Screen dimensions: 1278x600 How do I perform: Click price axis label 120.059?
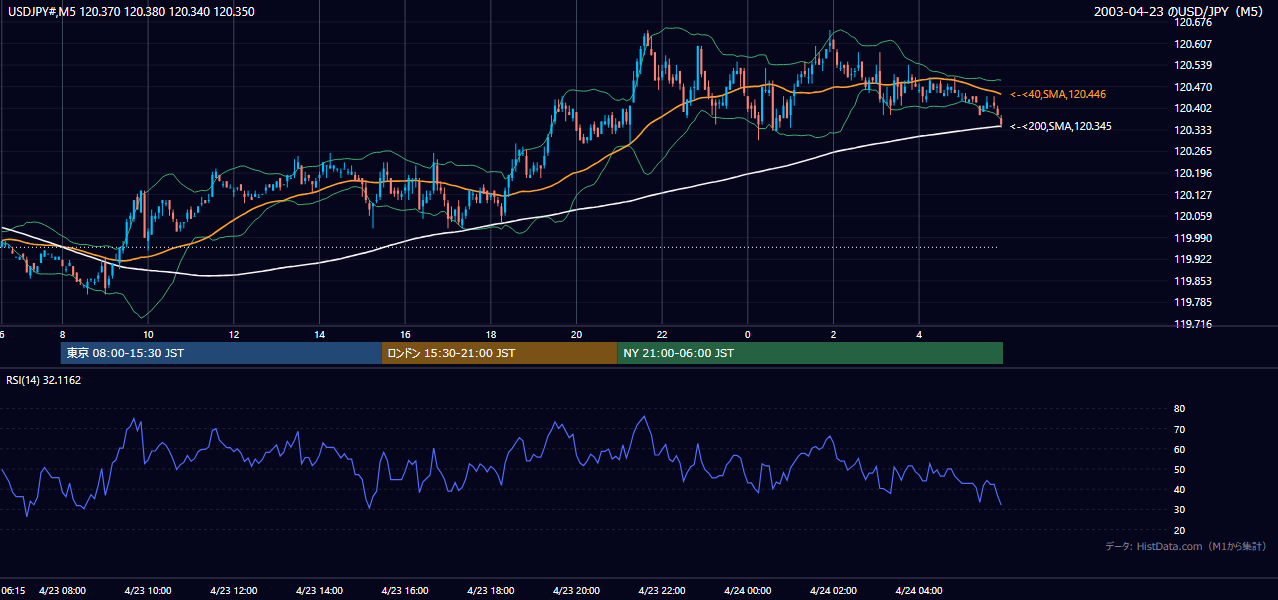(x=1194, y=216)
